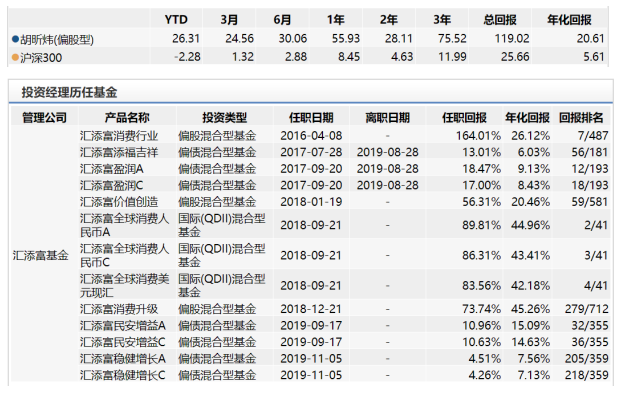The width and height of the screenshot is (625, 395).
Task: Open the 汇添富消费升级 fund
Action: pos(119,309)
